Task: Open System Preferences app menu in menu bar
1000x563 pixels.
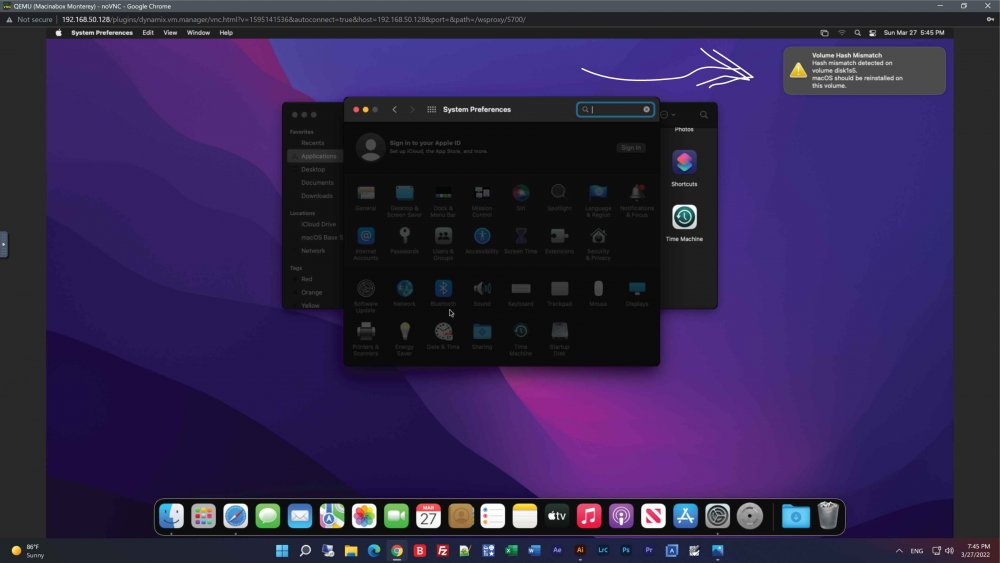Action: (102, 33)
